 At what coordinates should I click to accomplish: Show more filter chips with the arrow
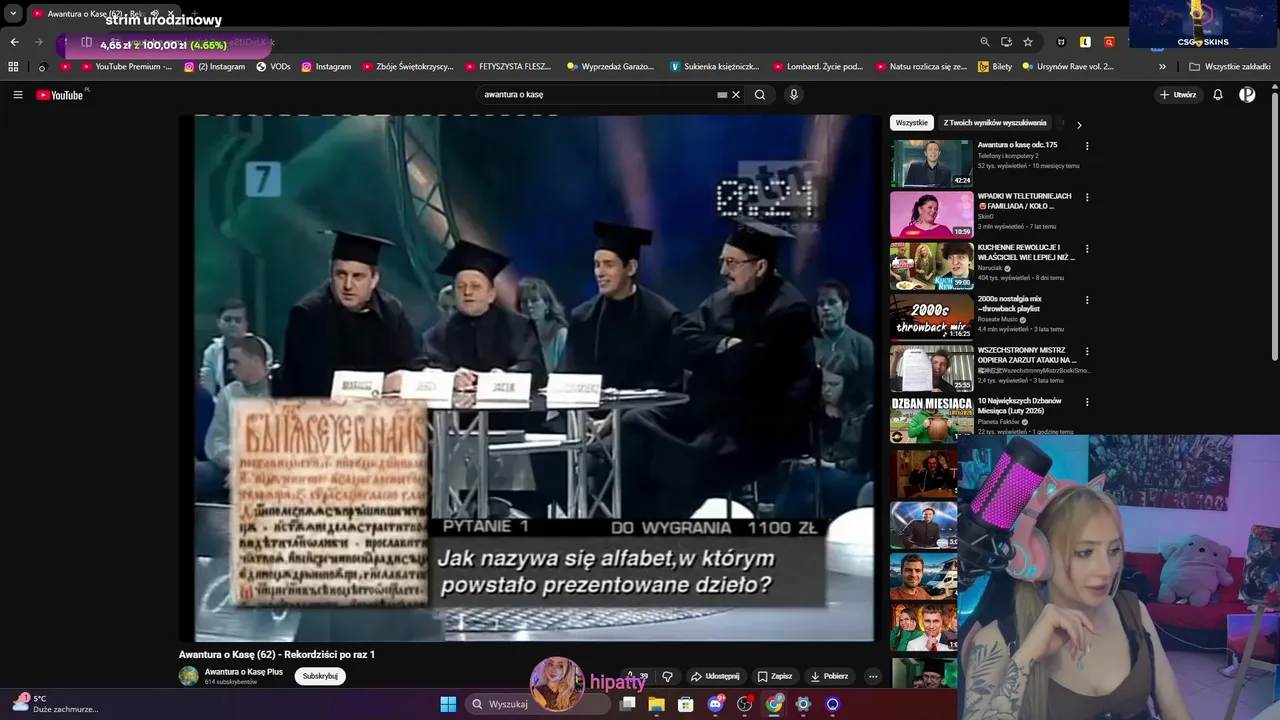click(1079, 124)
